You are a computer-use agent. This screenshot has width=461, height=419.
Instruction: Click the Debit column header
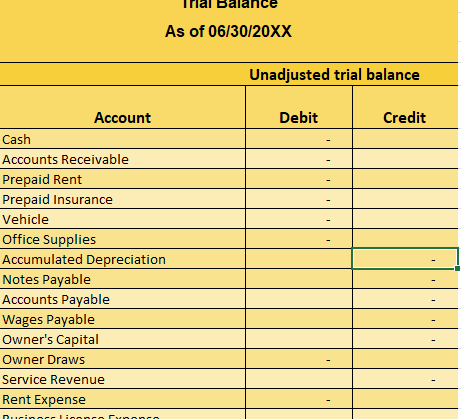[299, 107]
